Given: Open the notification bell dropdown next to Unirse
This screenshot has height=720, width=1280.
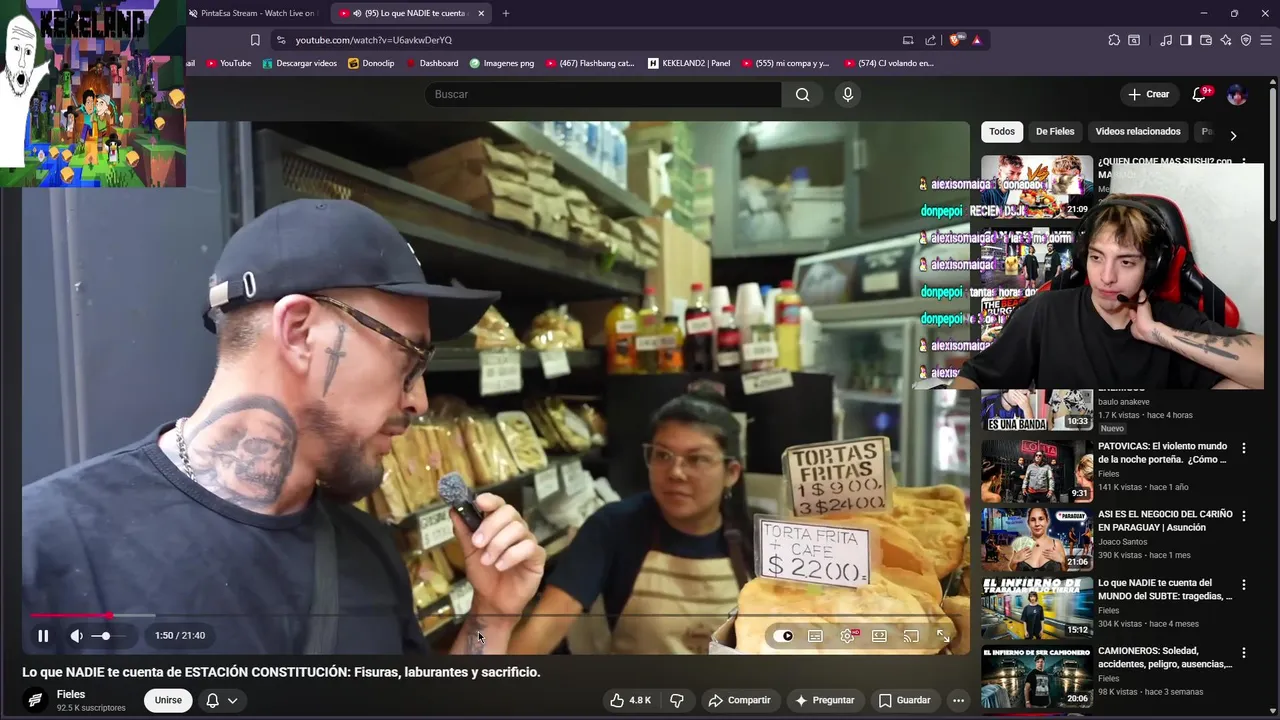Looking at the screenshot, I should click(222, 700).
